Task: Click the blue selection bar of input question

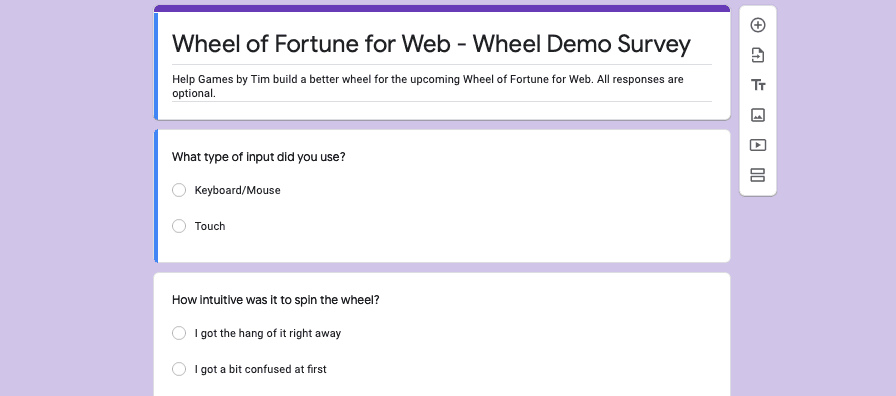Action: tap(155, 196)
